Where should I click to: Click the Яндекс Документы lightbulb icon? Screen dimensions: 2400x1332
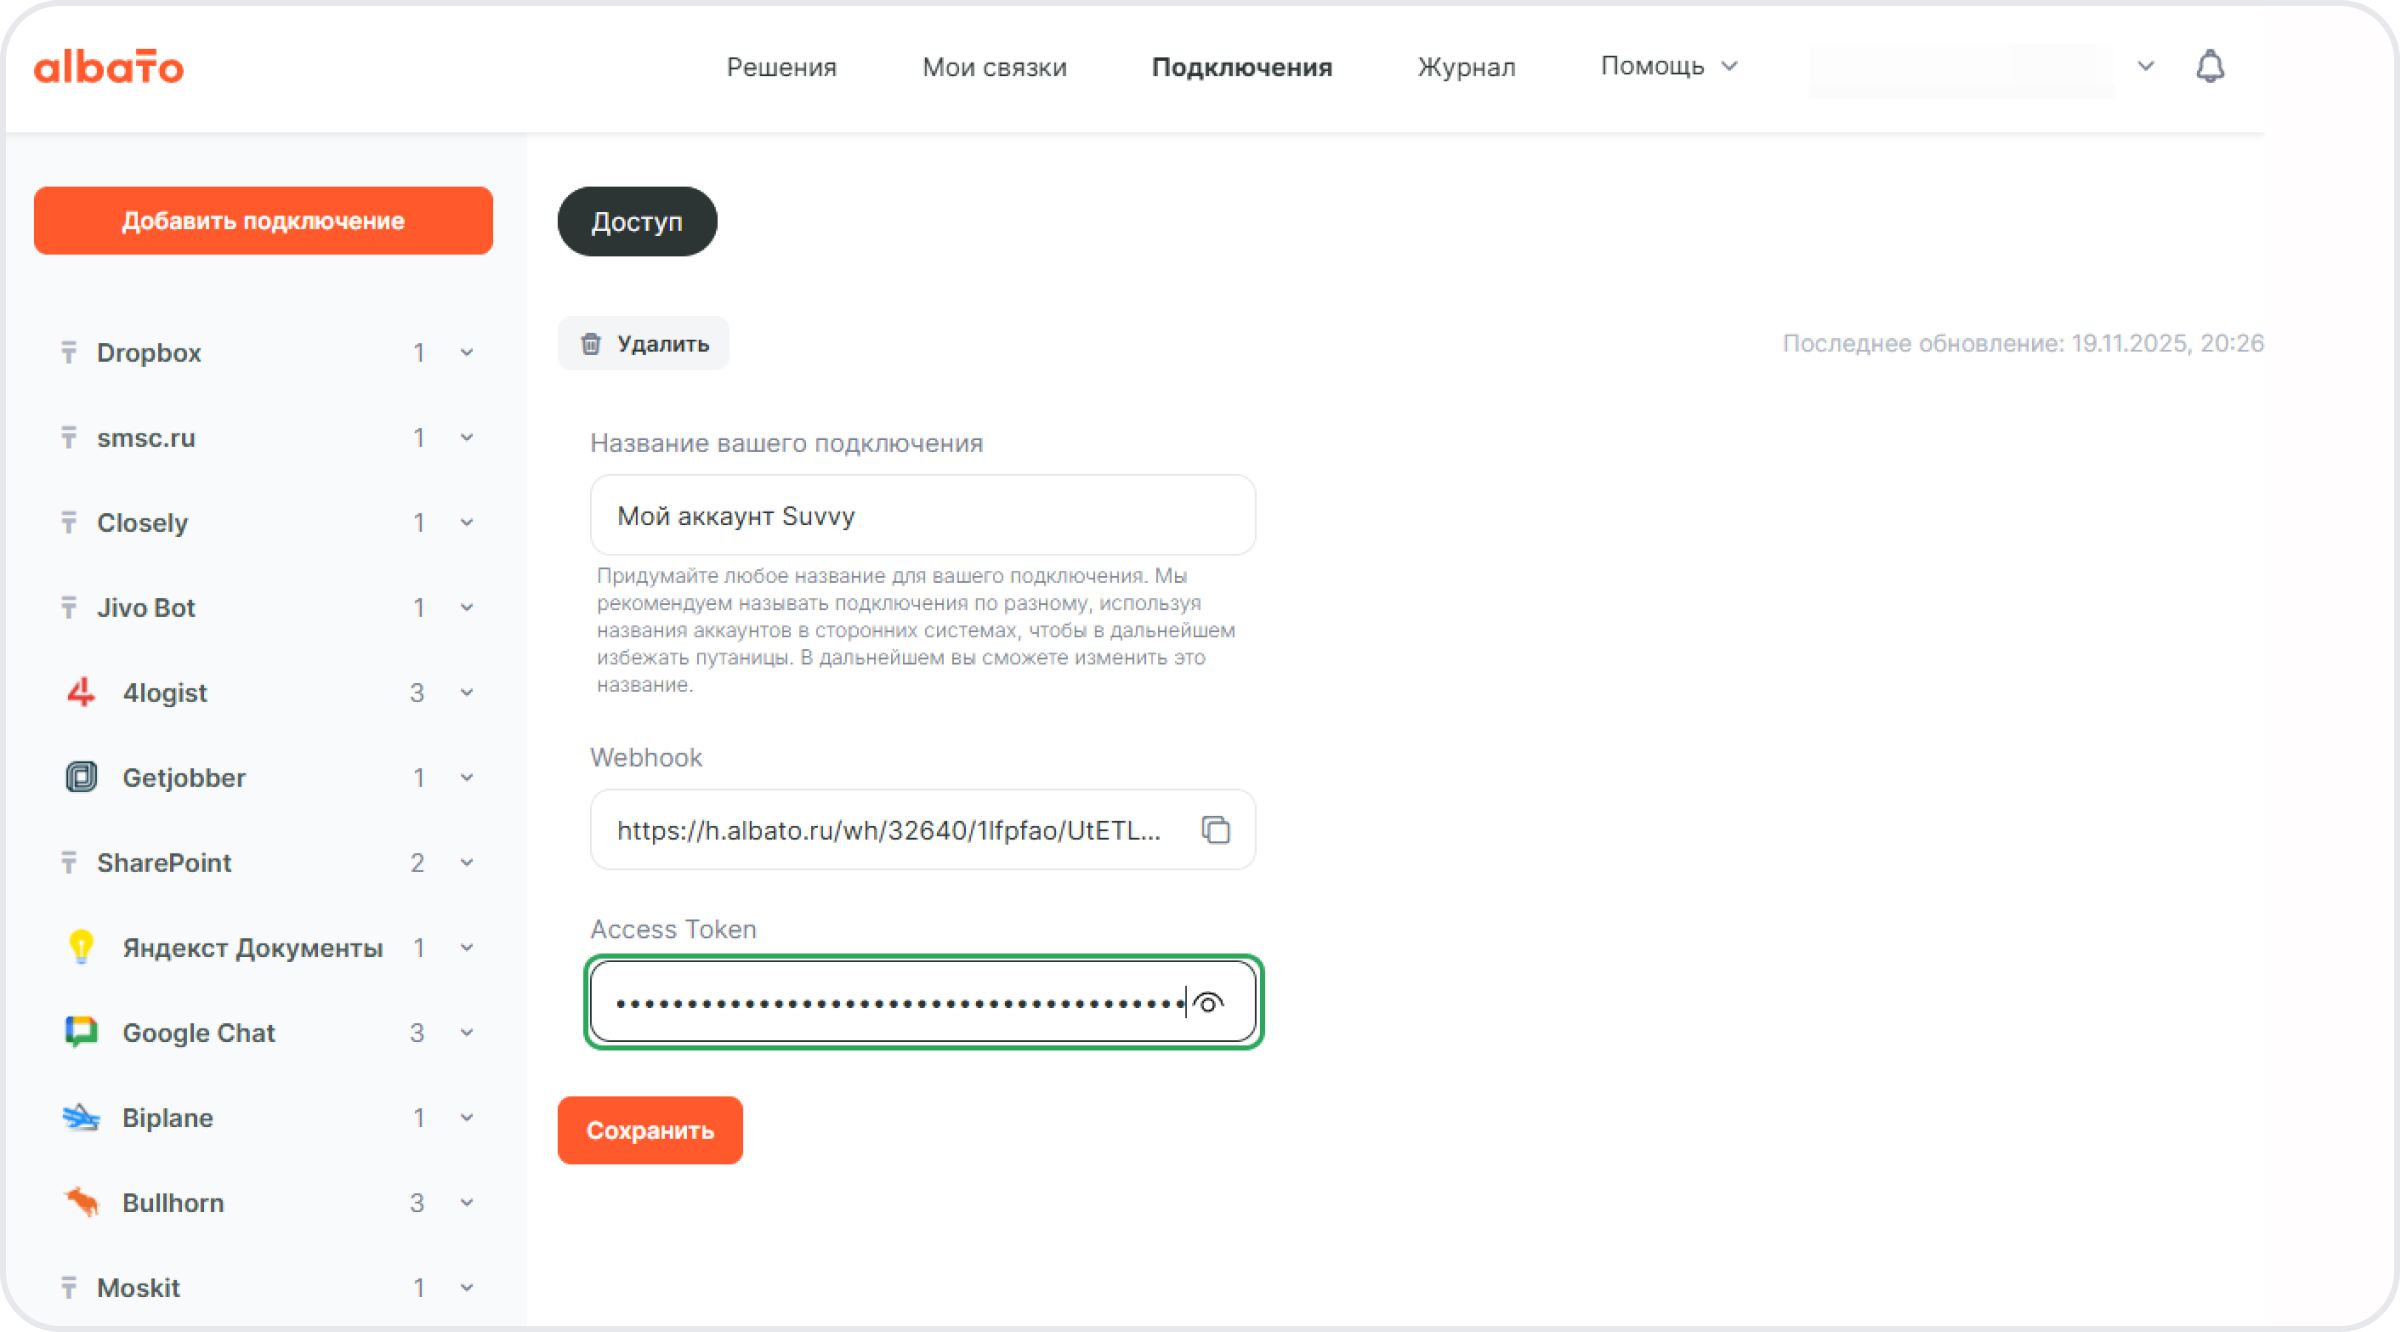(x=81, y=946)
